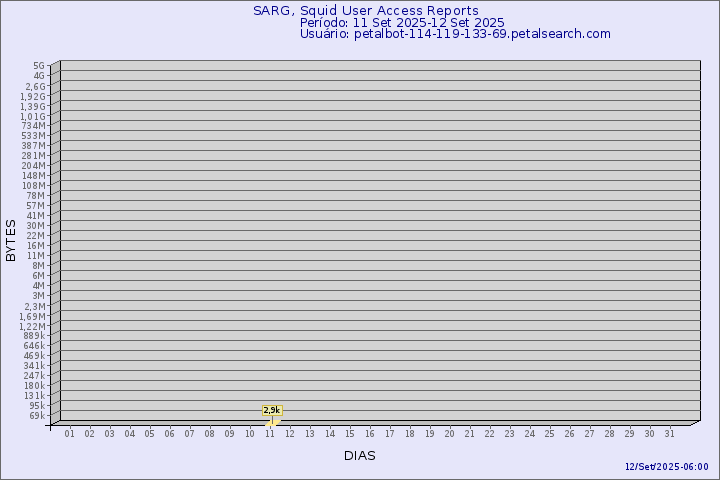Click the 2,9k data label on the chart
The image size is (720, 480).
[272, 410]
